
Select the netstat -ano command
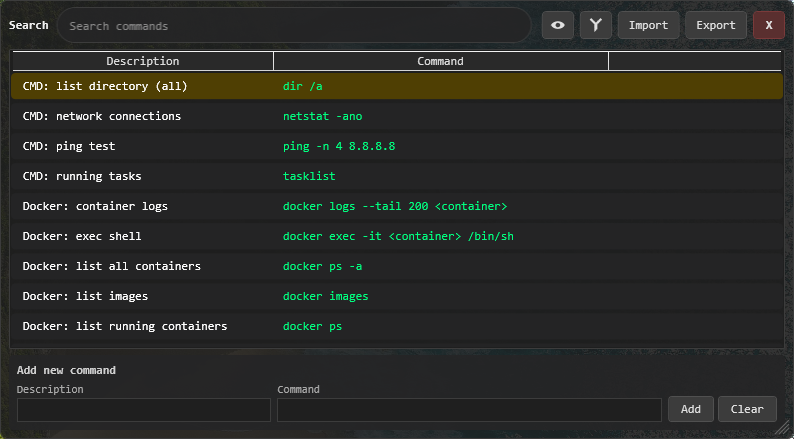pos(322,117)
